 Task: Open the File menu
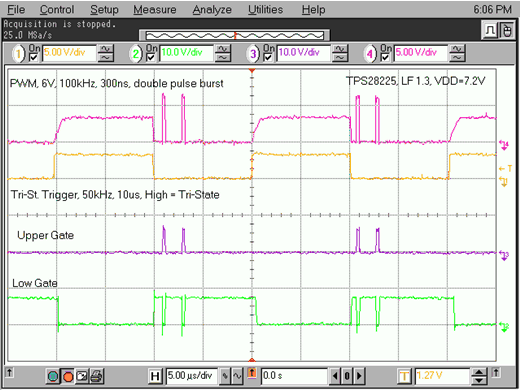[16, 9]
